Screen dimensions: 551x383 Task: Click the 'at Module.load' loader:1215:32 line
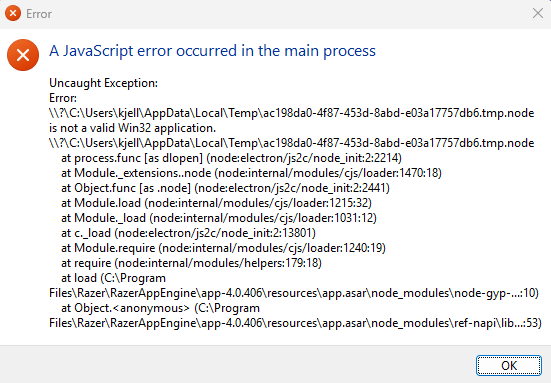click(x=216, y=203)
